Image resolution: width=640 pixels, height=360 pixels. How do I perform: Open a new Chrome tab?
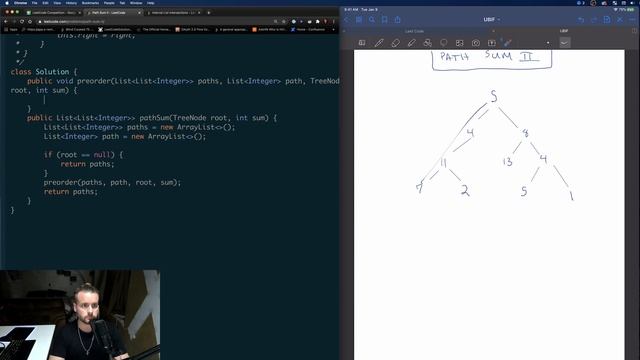209,13
